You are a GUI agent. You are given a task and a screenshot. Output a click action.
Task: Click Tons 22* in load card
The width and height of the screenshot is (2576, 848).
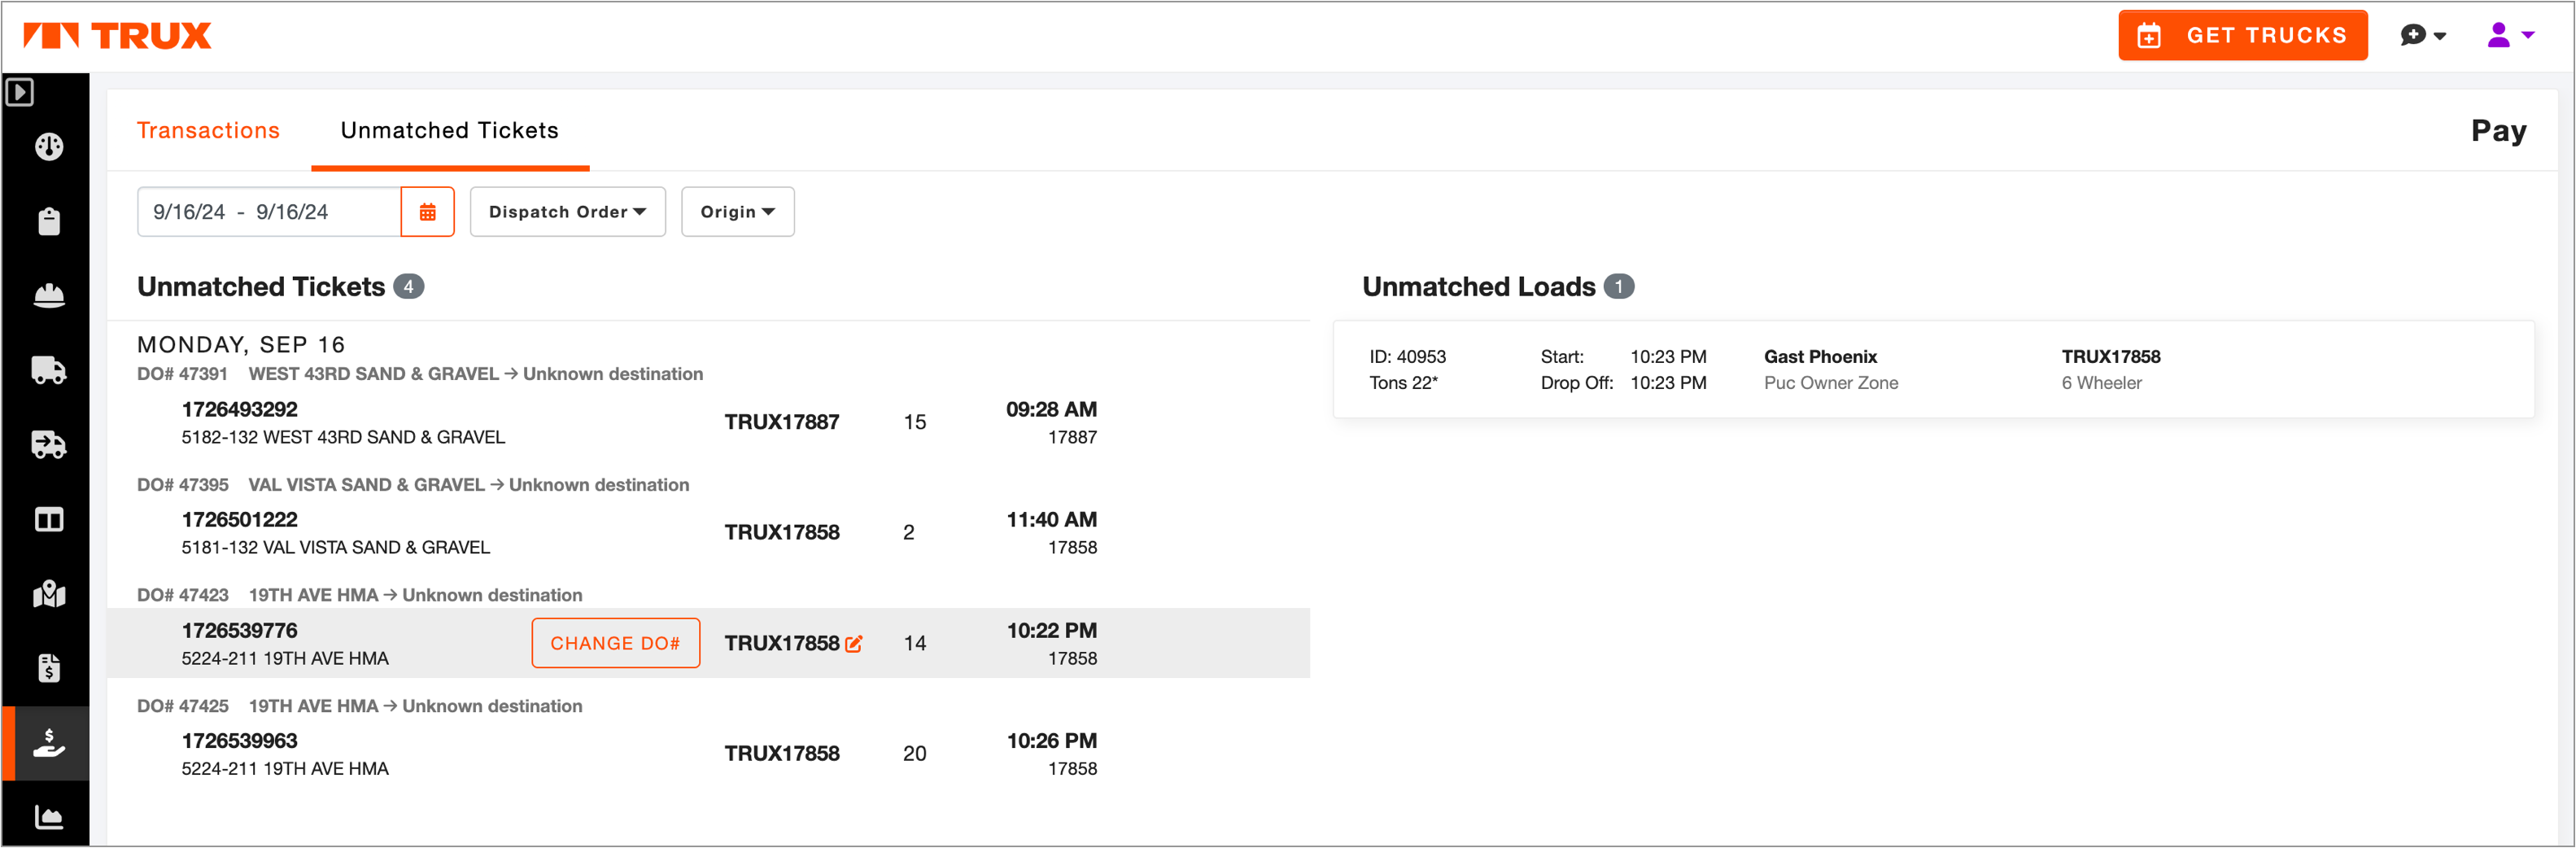(x=1403, y=383)
